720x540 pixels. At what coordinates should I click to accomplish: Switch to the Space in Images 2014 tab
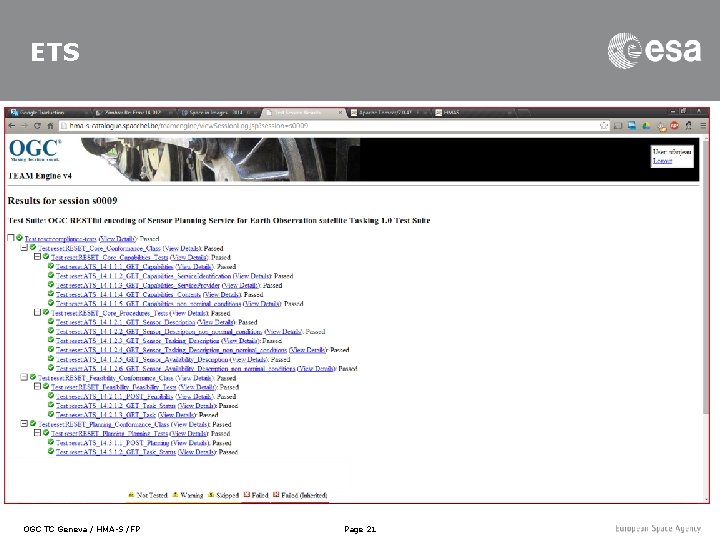point(219,112)
